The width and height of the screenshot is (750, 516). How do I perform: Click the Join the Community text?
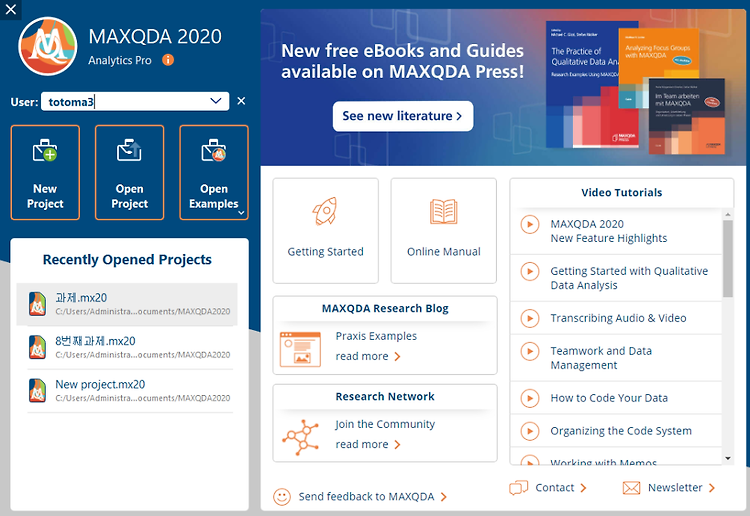pyautogui.click(x=385, y=424)
